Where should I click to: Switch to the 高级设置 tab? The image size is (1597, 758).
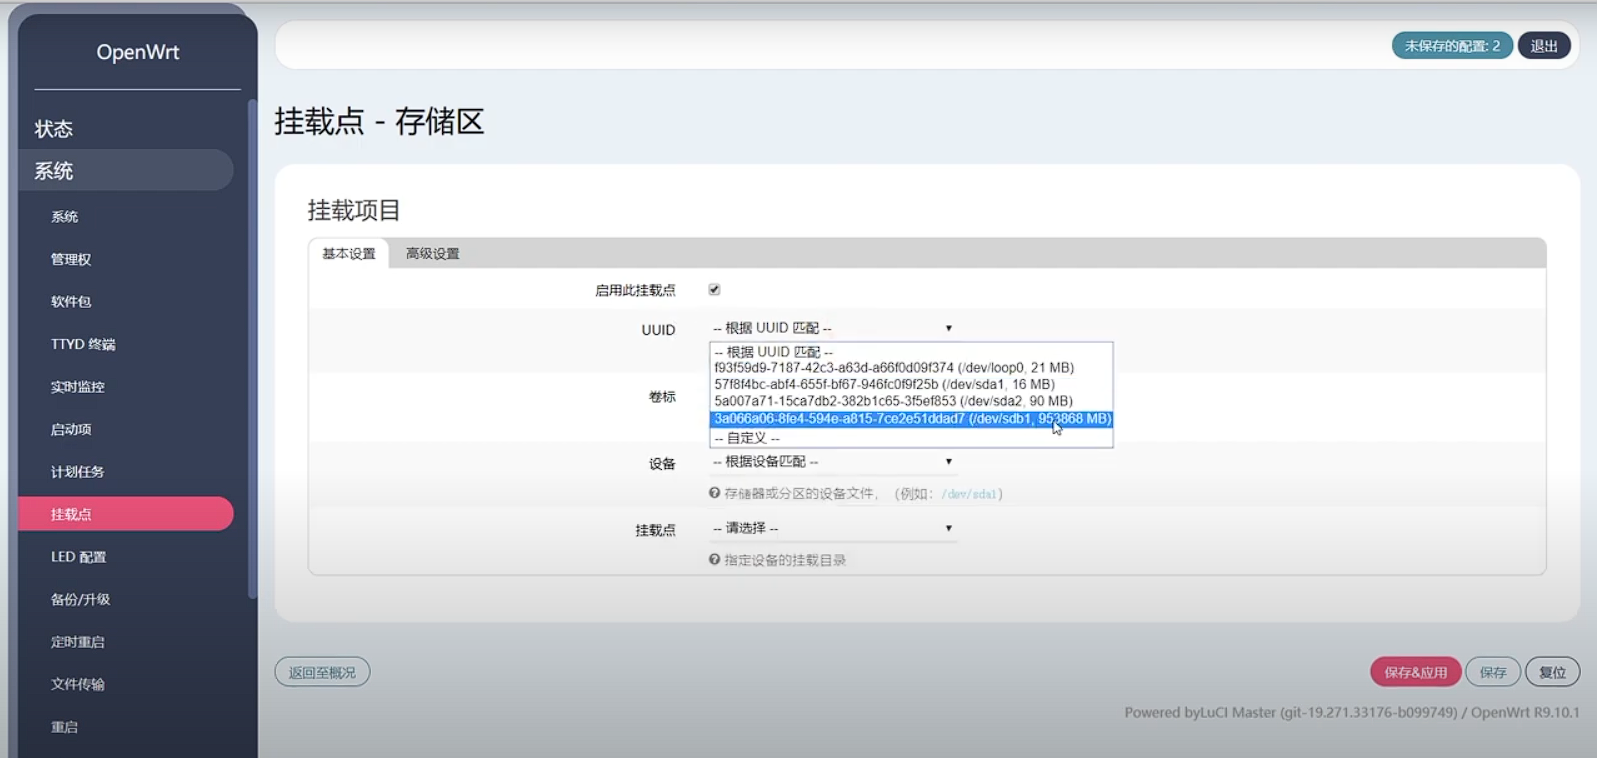click(x=433, y=254)
